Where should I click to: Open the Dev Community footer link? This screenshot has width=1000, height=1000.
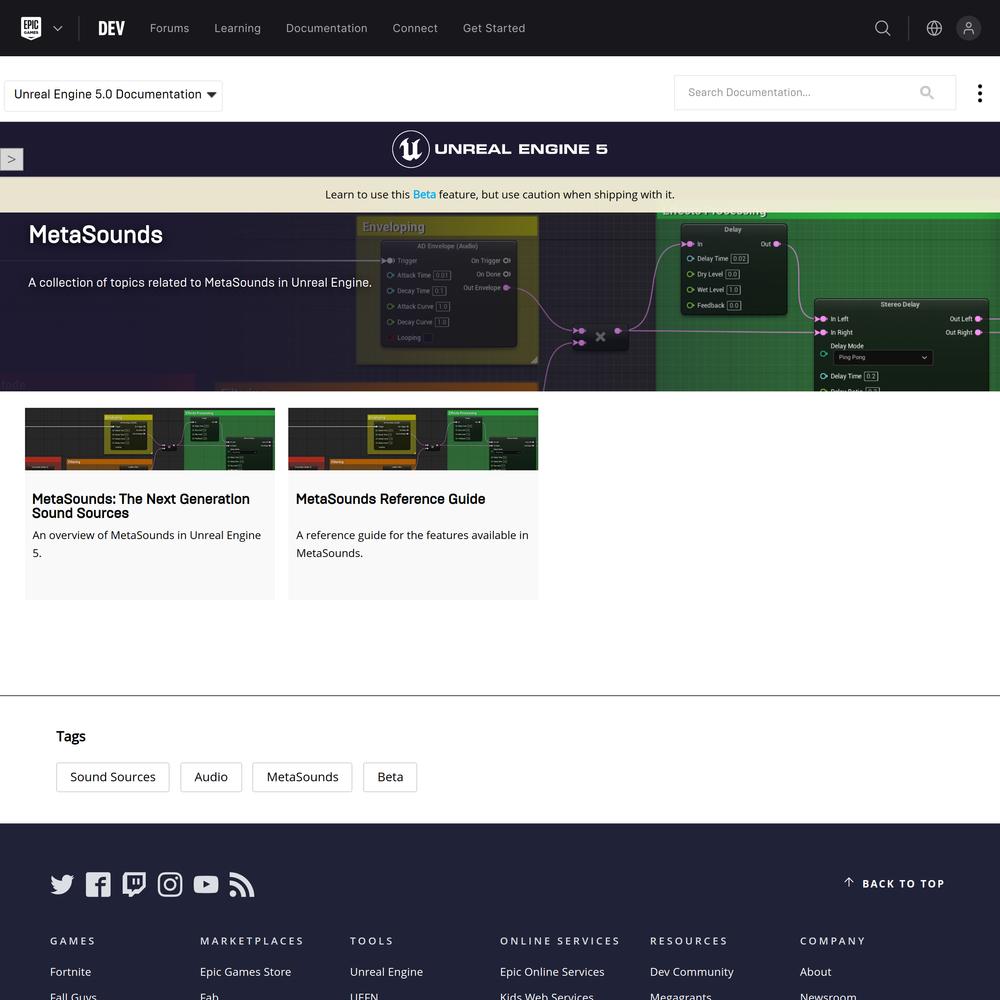692,971
